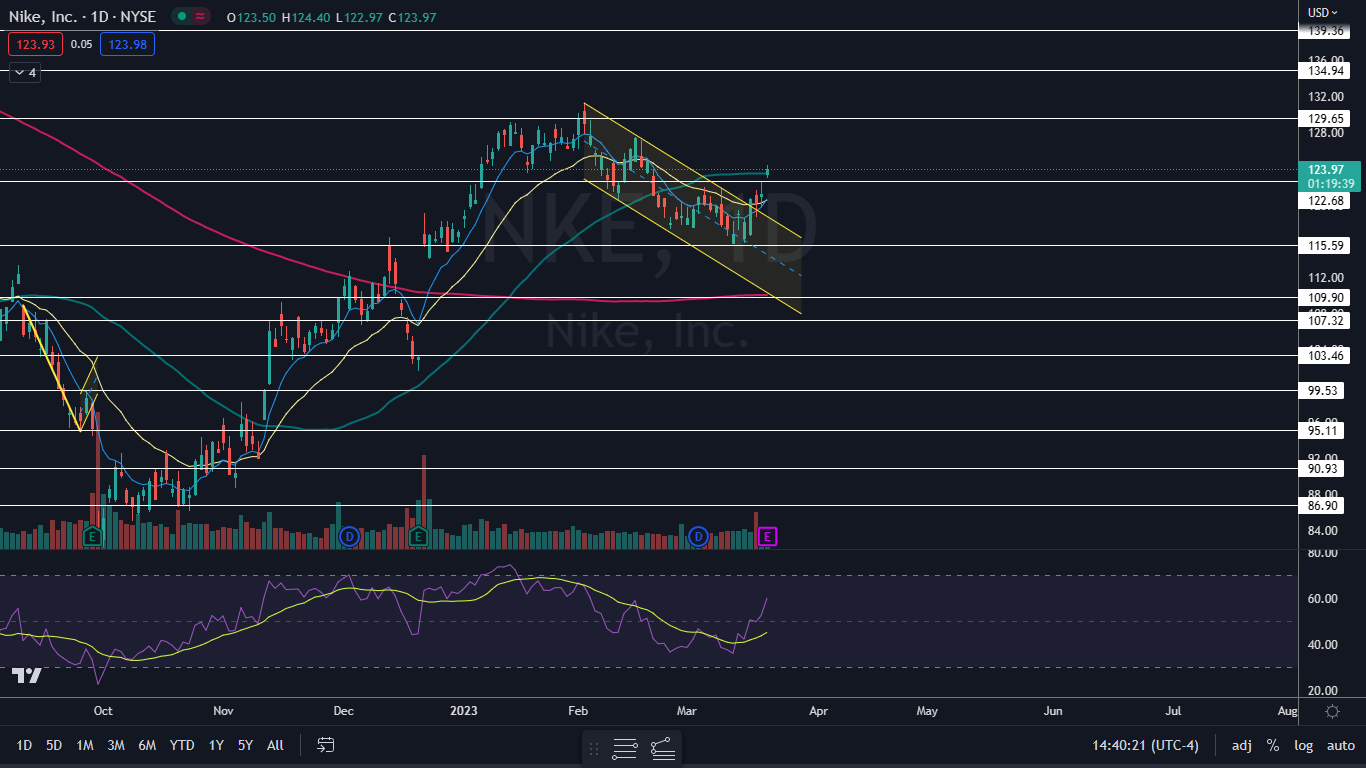
Task: Click the trend line drawing tool icon
Action: point(662,747)
